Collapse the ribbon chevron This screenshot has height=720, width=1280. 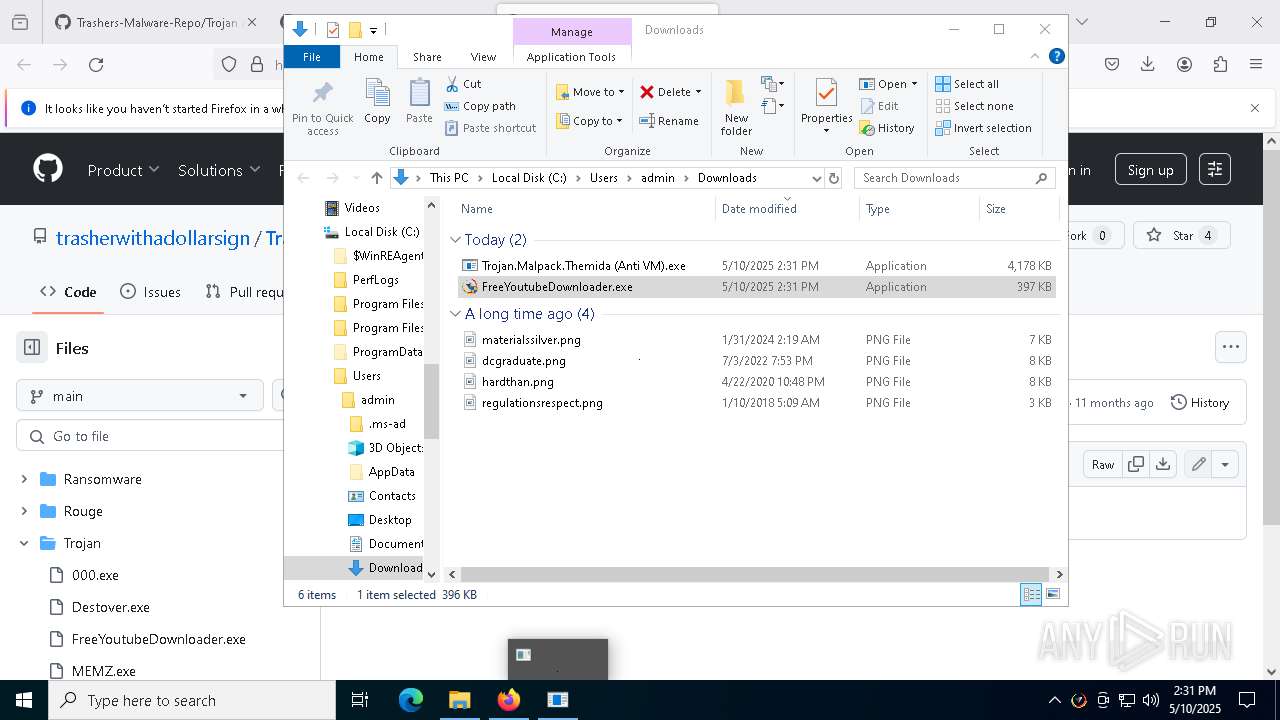tap(1035, 57)
